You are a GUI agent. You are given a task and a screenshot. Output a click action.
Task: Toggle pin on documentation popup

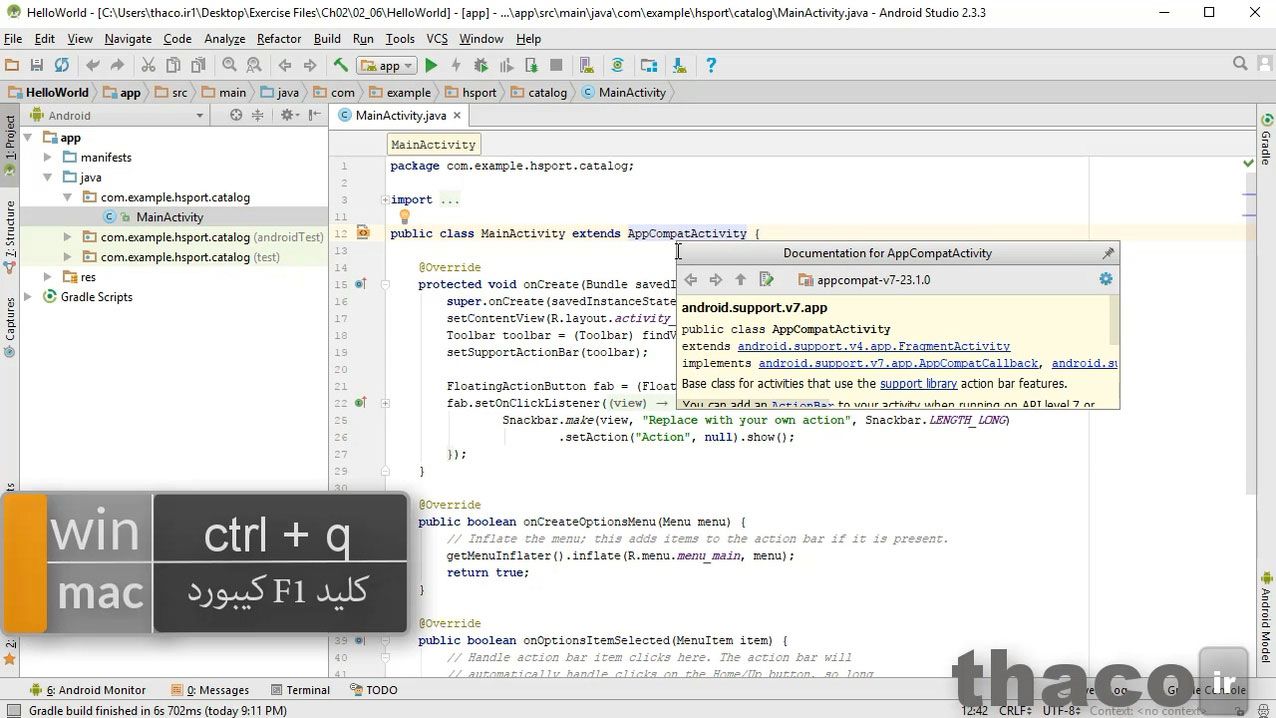point(1107,253)
